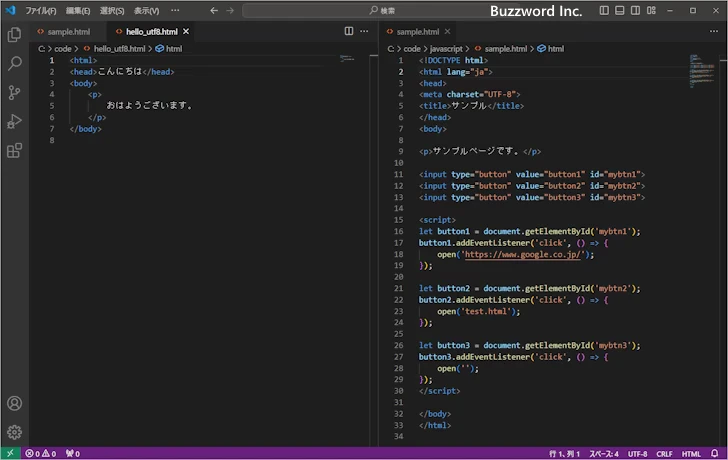The image size is (728, 460).
Task: Switch to the sample.html tab in left group
Action: click(x=68, y=31)
